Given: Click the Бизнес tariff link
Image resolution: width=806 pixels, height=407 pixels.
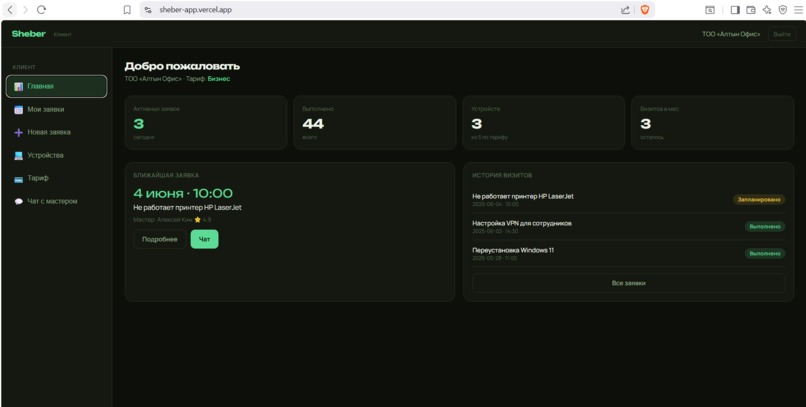Looking at the screenshot, I should (x=219, y=79).
